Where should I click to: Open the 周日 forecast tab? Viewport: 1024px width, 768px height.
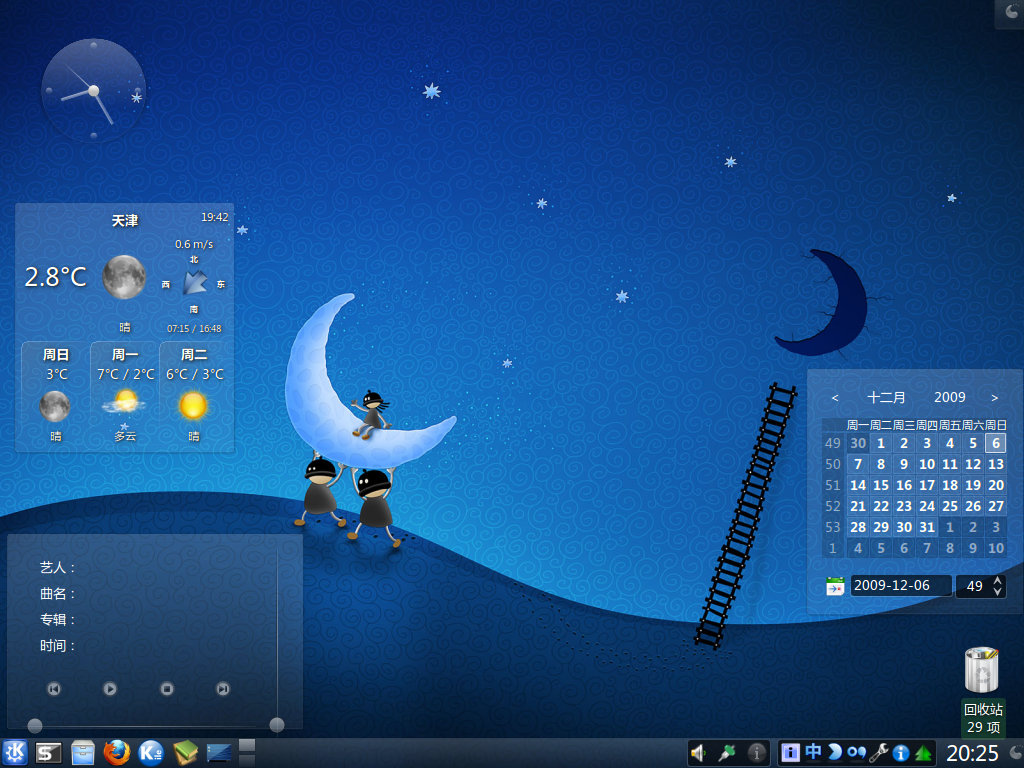(56, 355)
